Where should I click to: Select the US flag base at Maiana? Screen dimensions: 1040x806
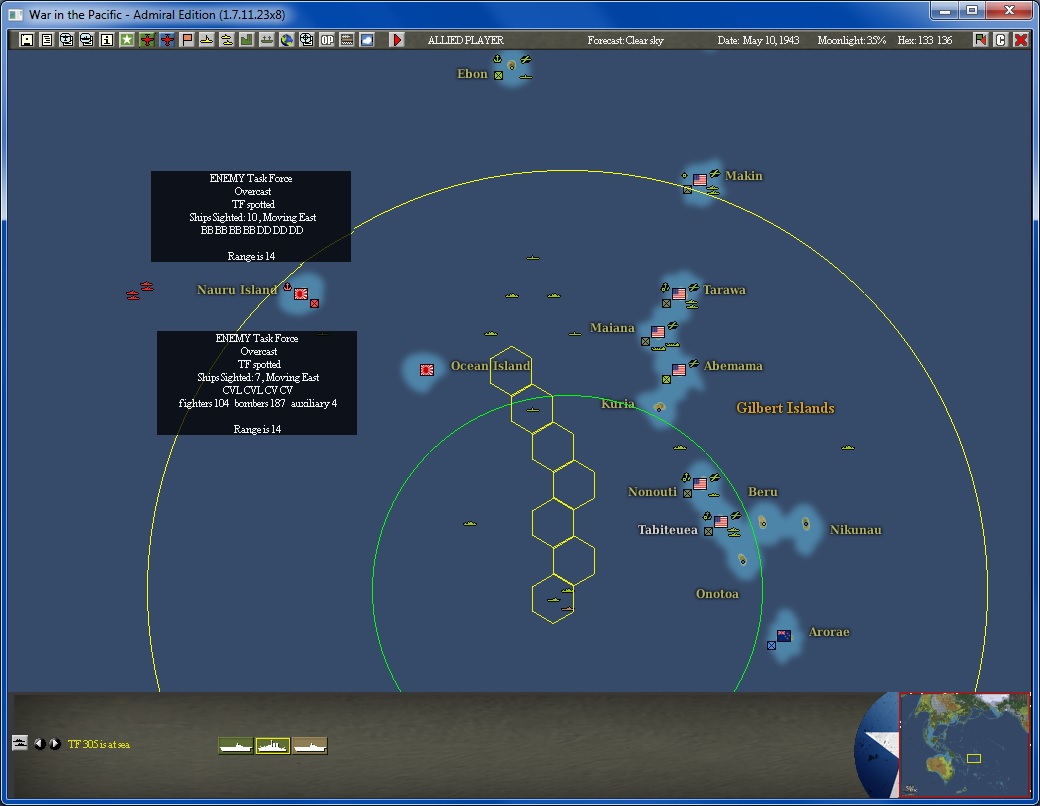point(657,332)
